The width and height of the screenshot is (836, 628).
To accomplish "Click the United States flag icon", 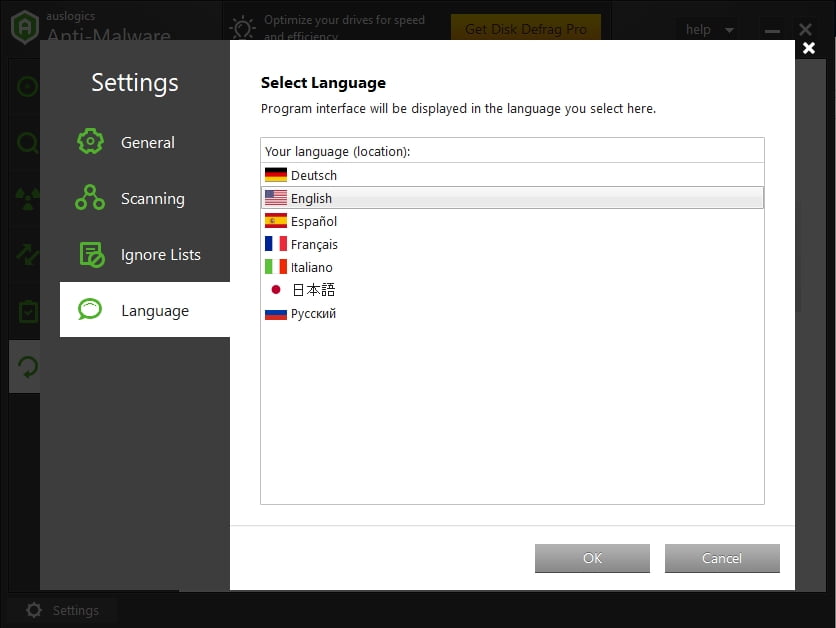I will pos(276,198).
